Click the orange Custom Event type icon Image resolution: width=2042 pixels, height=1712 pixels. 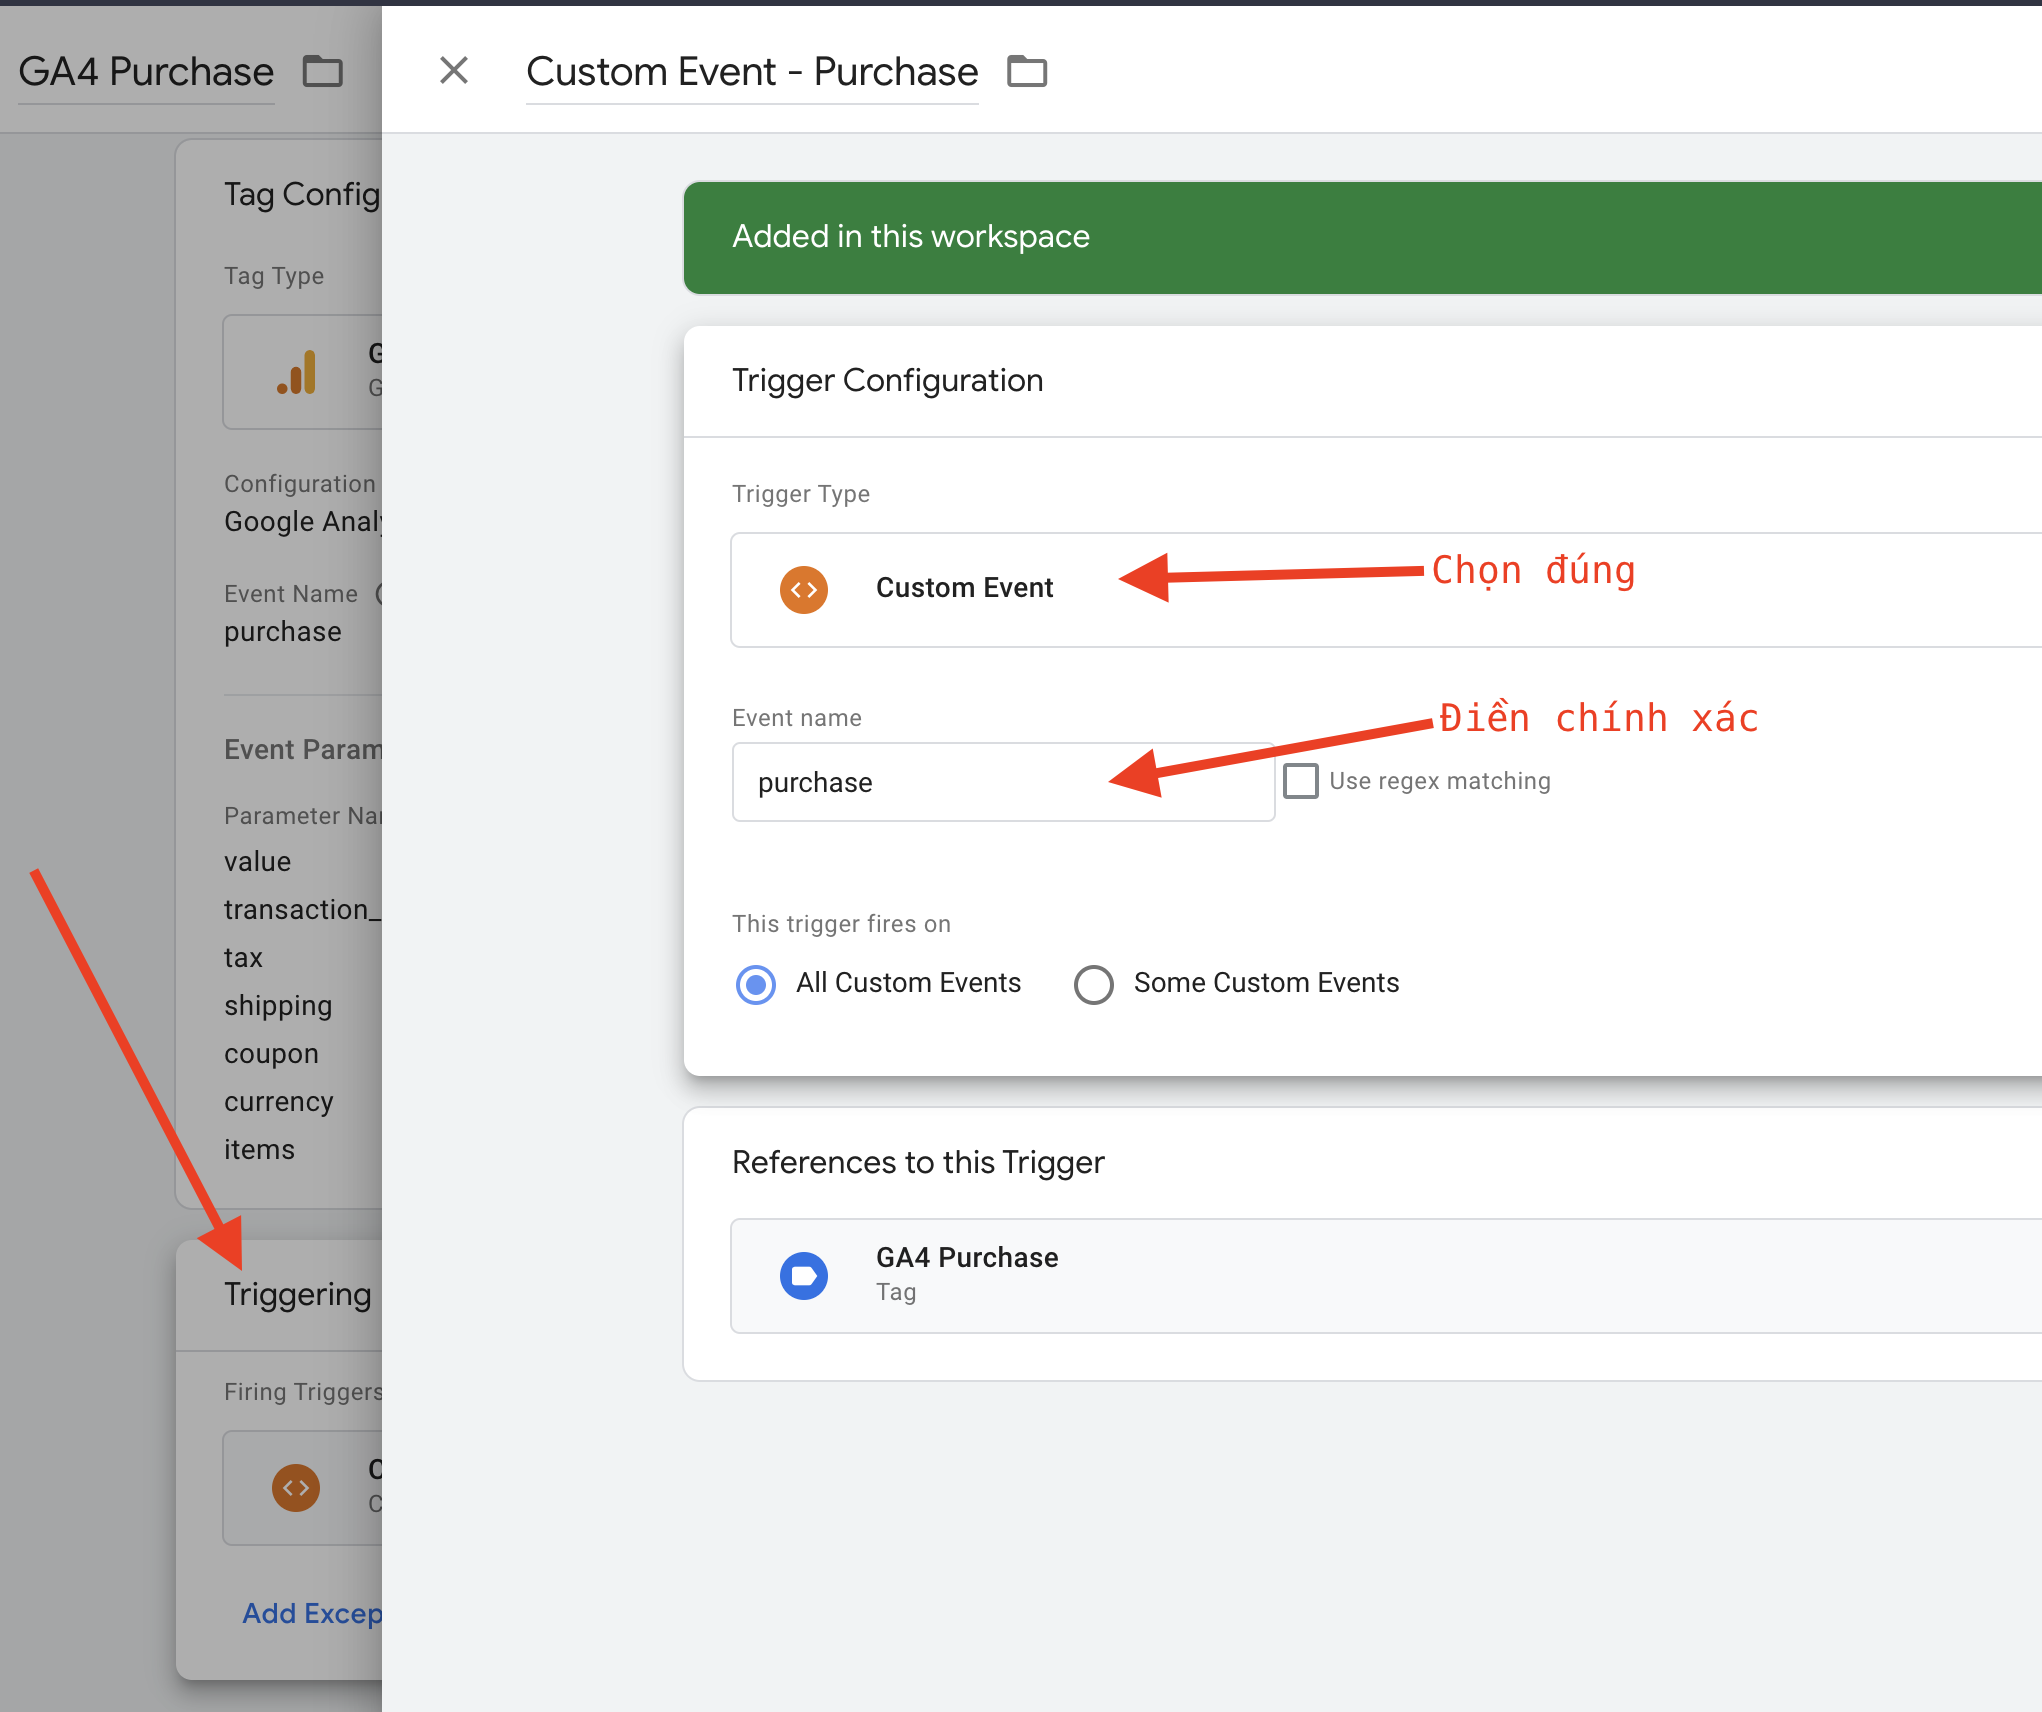804,590
